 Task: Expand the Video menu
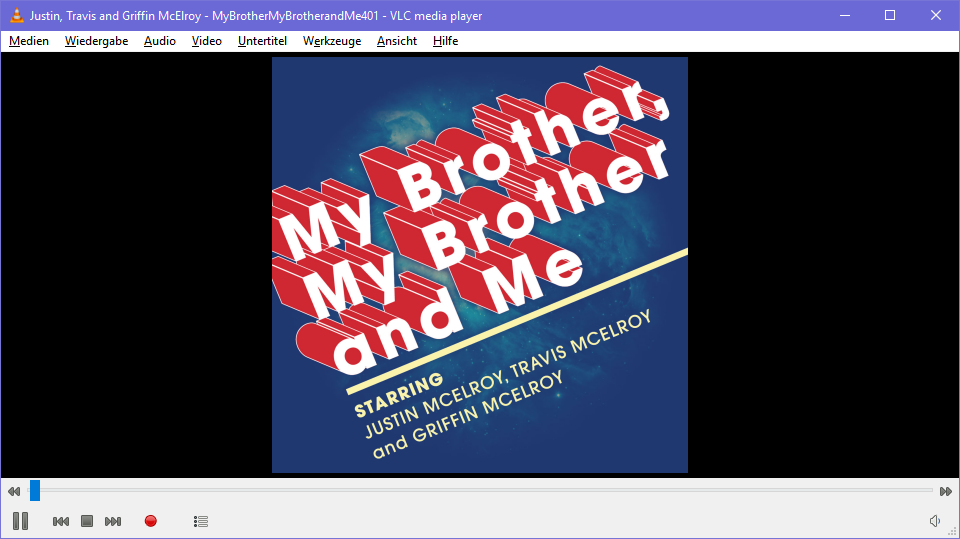pos(206,41)
